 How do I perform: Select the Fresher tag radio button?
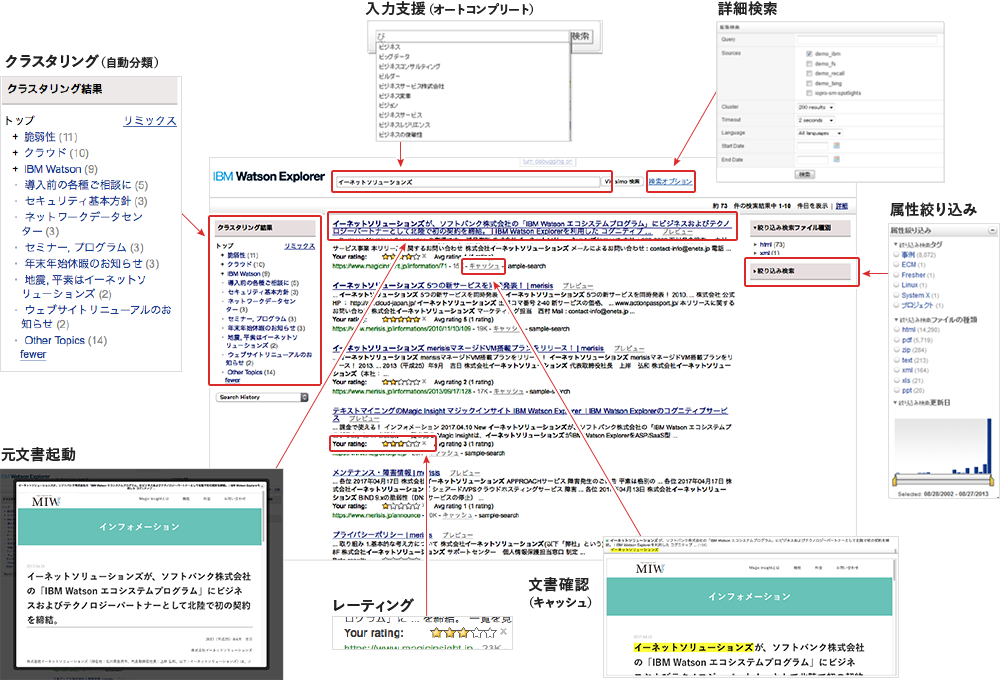click(x=896, y=274)
